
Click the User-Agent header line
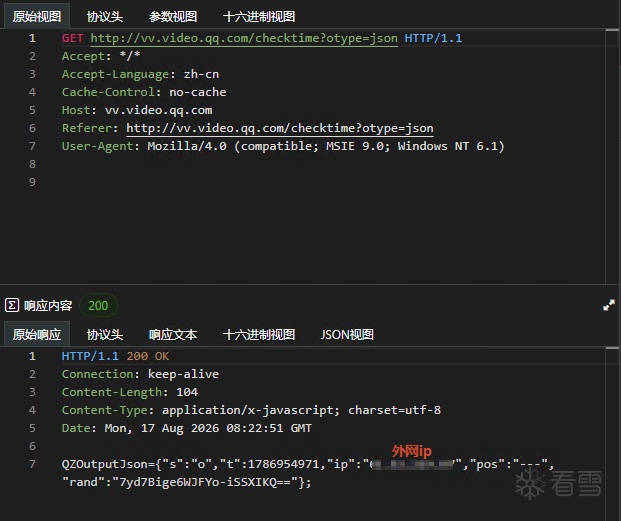(x=283, y=146)
